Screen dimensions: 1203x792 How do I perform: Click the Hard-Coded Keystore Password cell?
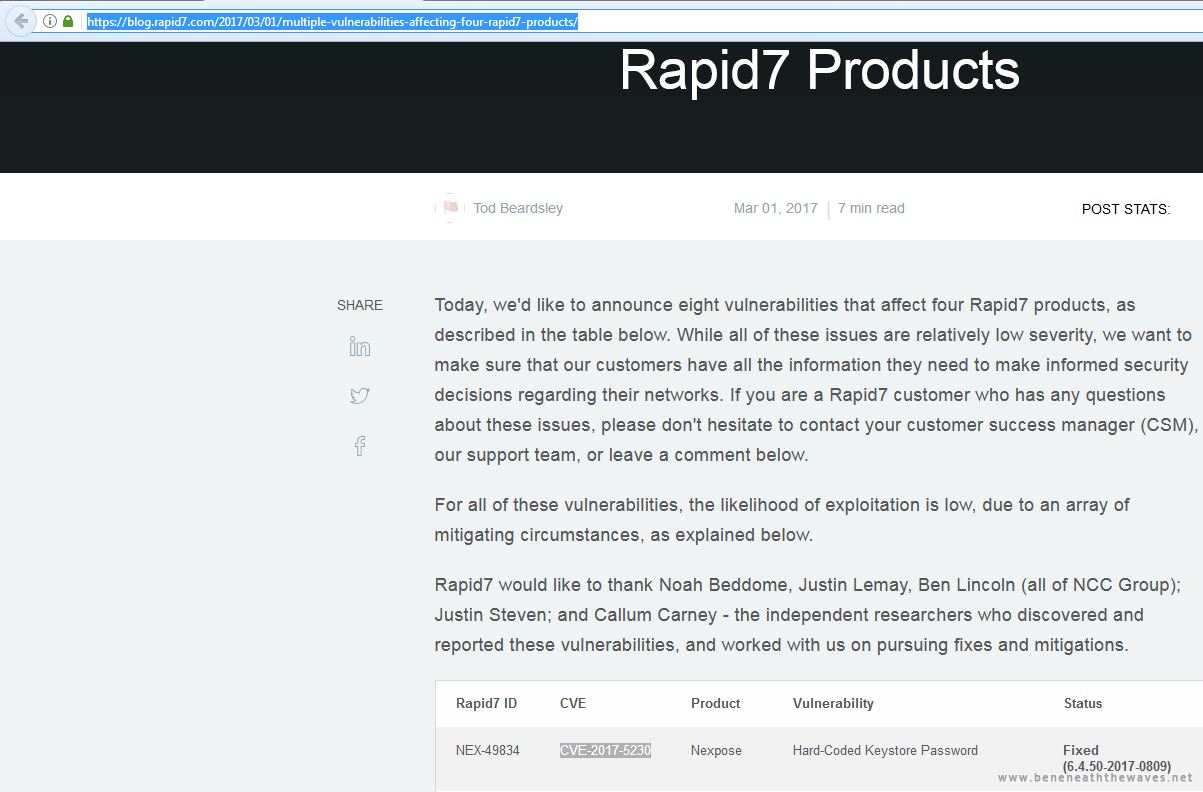pyautogui.click(x=885, y=750)
